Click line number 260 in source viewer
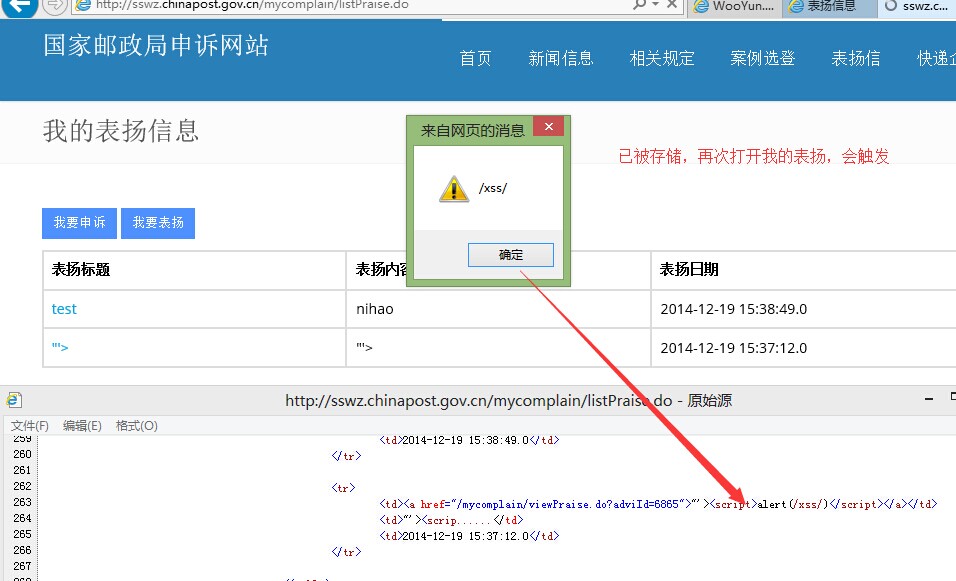The height and width of the screenshot is (581, 956). (x=22, y=454)
